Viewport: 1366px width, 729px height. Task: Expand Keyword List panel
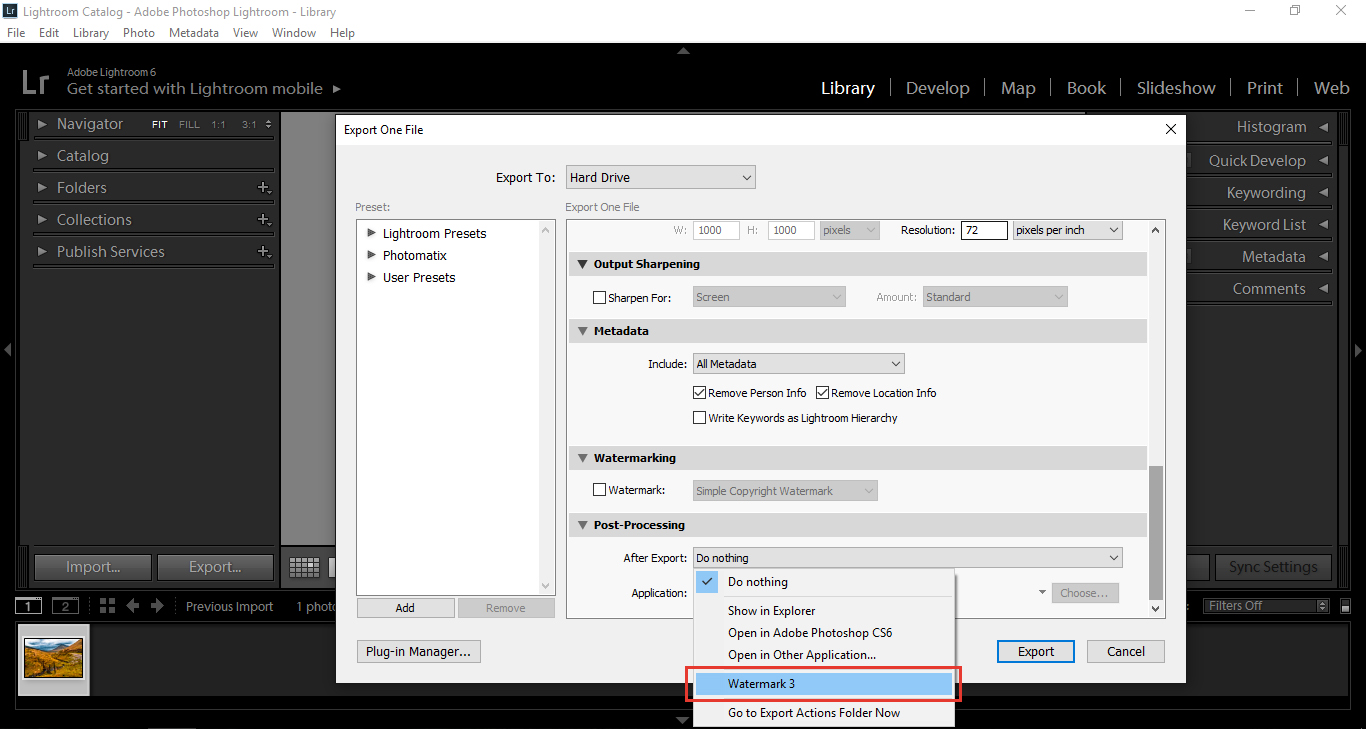1324,225
